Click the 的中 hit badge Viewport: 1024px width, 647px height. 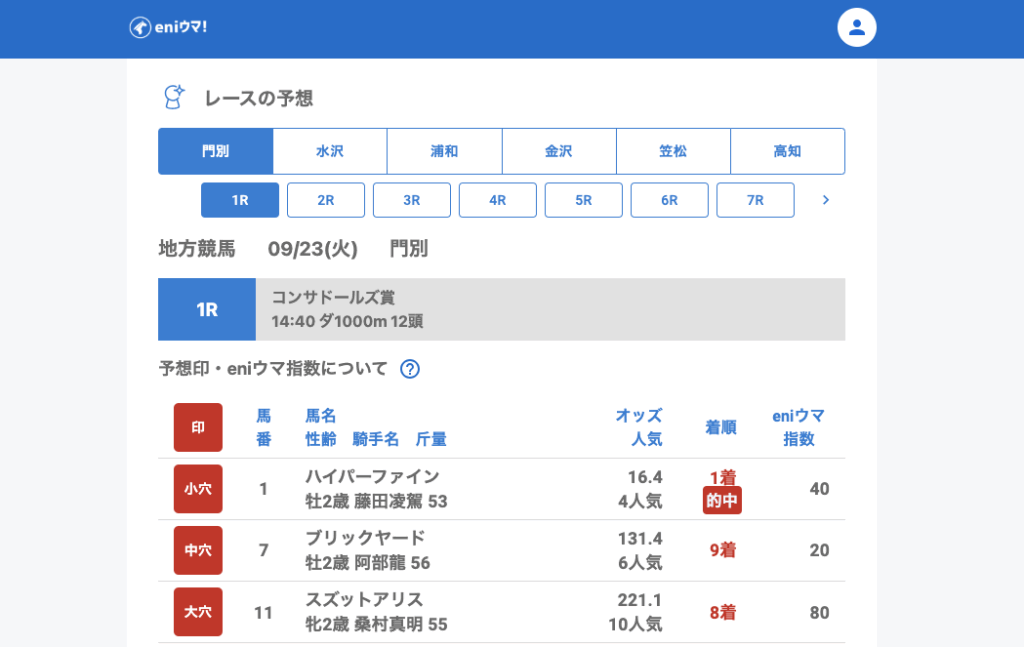click(722, 501)
